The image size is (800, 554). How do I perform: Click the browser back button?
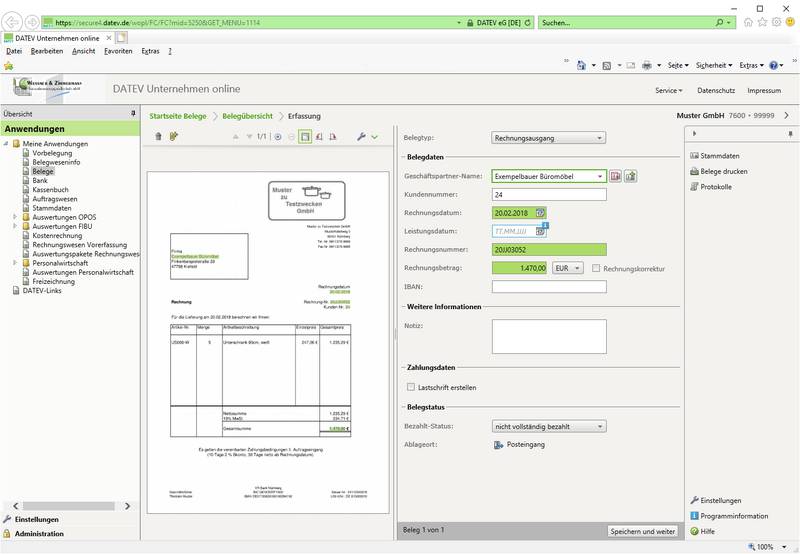tap(12, 22)
